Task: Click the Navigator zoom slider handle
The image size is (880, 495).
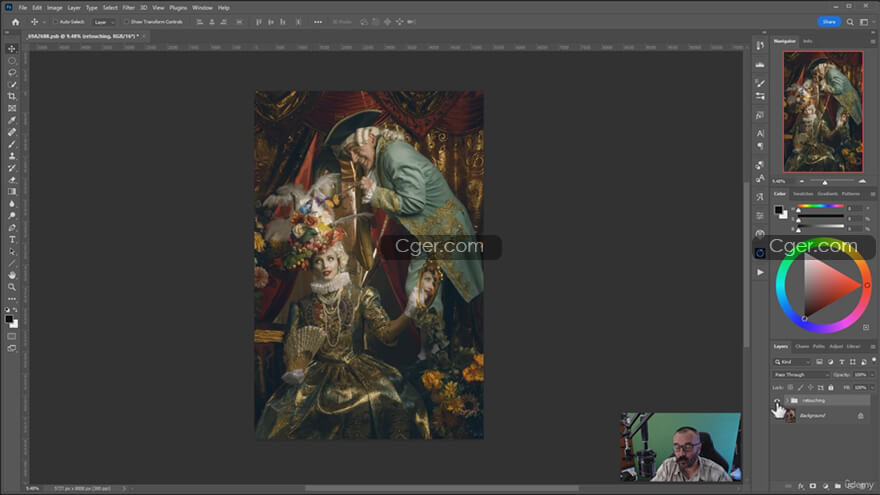Action: tap(824, 182)
